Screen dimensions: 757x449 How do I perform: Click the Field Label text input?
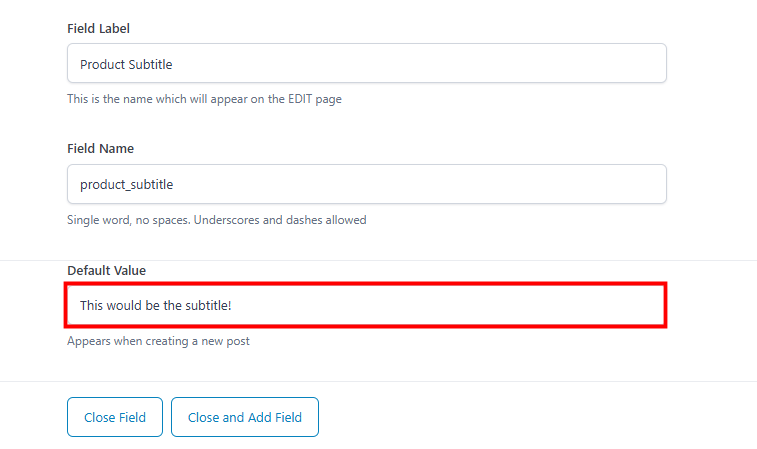(x=366, y=64)
